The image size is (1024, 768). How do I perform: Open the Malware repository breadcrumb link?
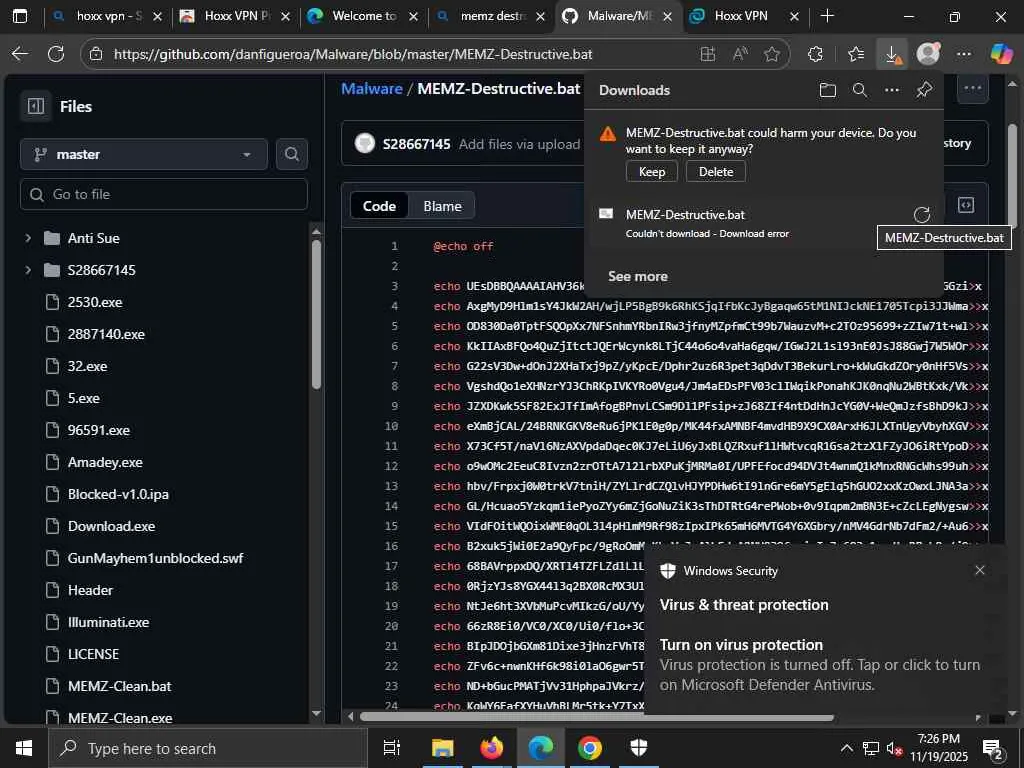tap(372, 88)
